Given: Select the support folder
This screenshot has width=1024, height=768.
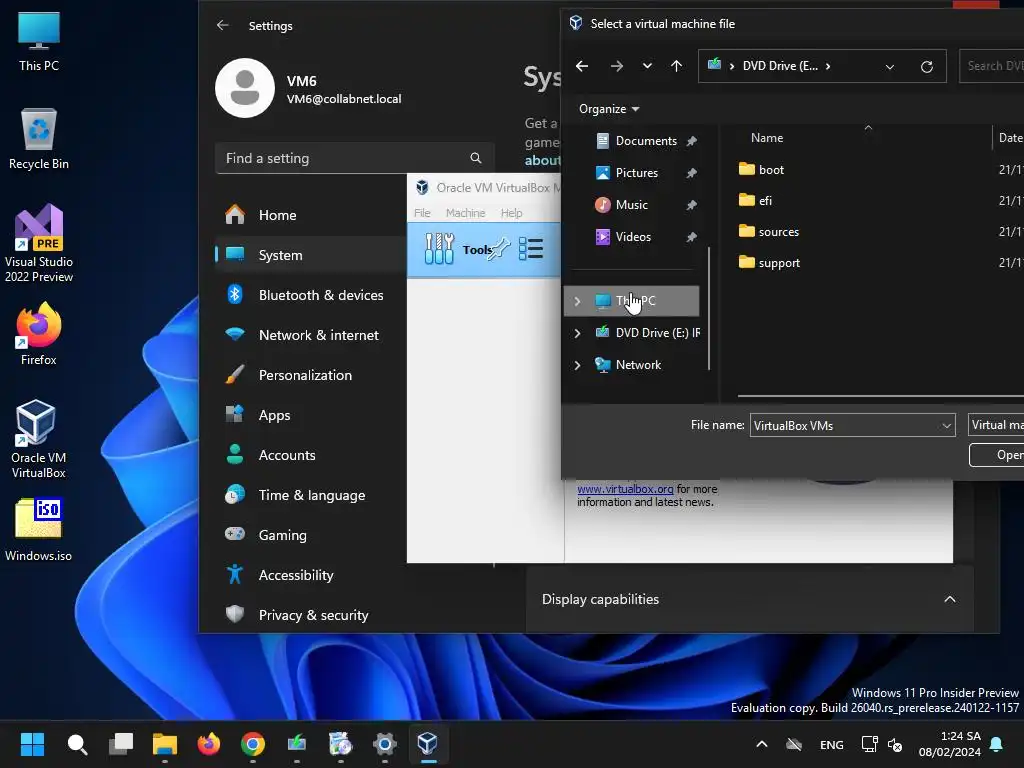Looking at the screenshot, I should pos(769,263).
